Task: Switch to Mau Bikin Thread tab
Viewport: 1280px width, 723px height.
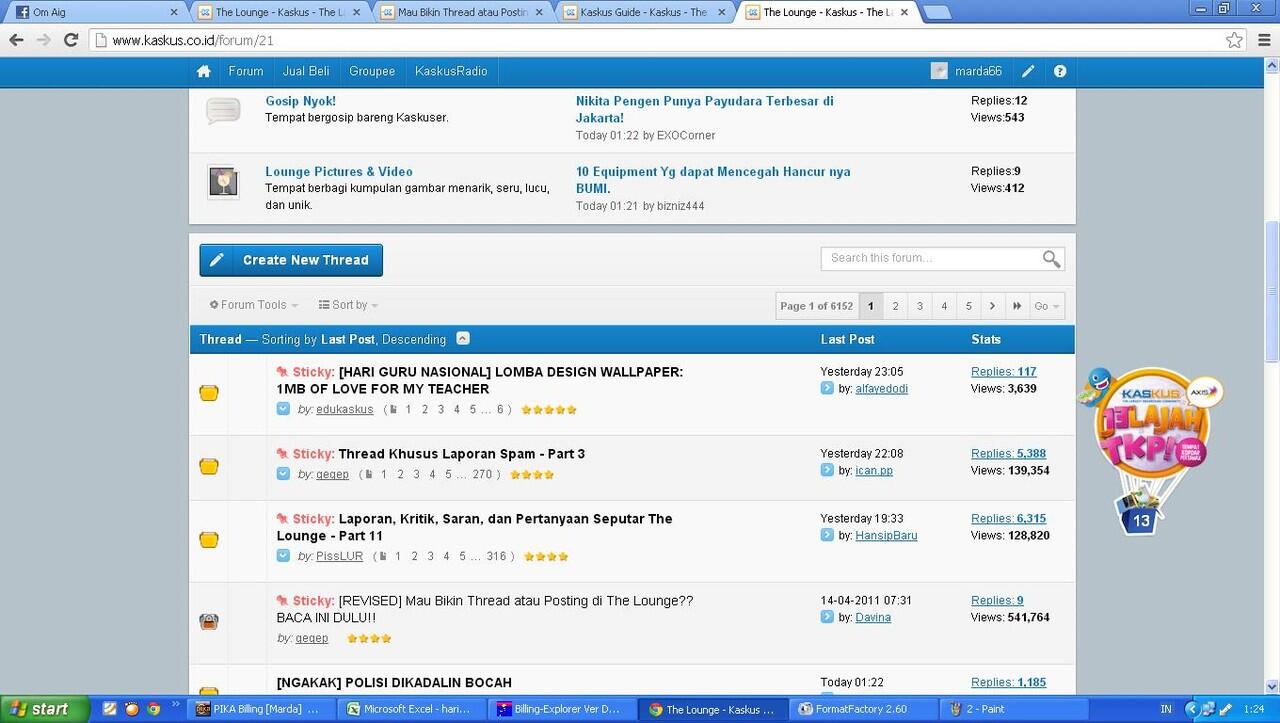Action: pos(462,12)
